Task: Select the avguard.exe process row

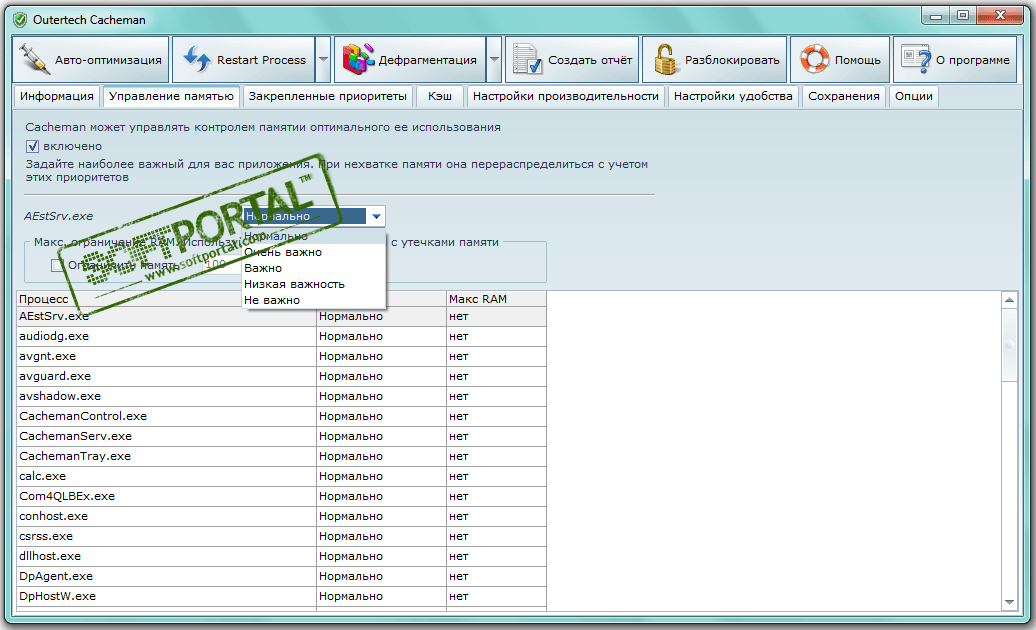Action: pyautogui.click(x=281, y=376)
